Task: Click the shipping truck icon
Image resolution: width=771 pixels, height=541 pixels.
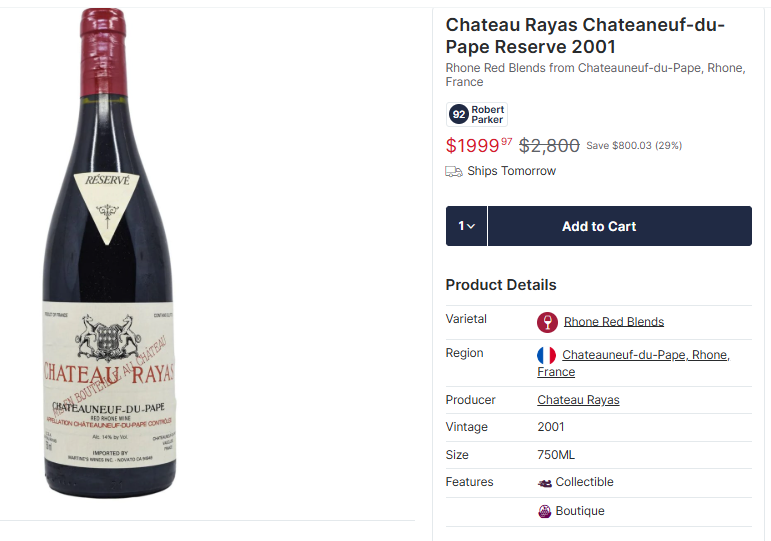Action: (x=454, y=172)
